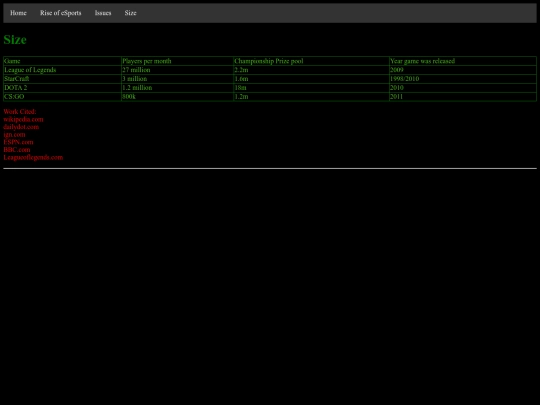Select the StarCraft cell

(x=62, y=79)
